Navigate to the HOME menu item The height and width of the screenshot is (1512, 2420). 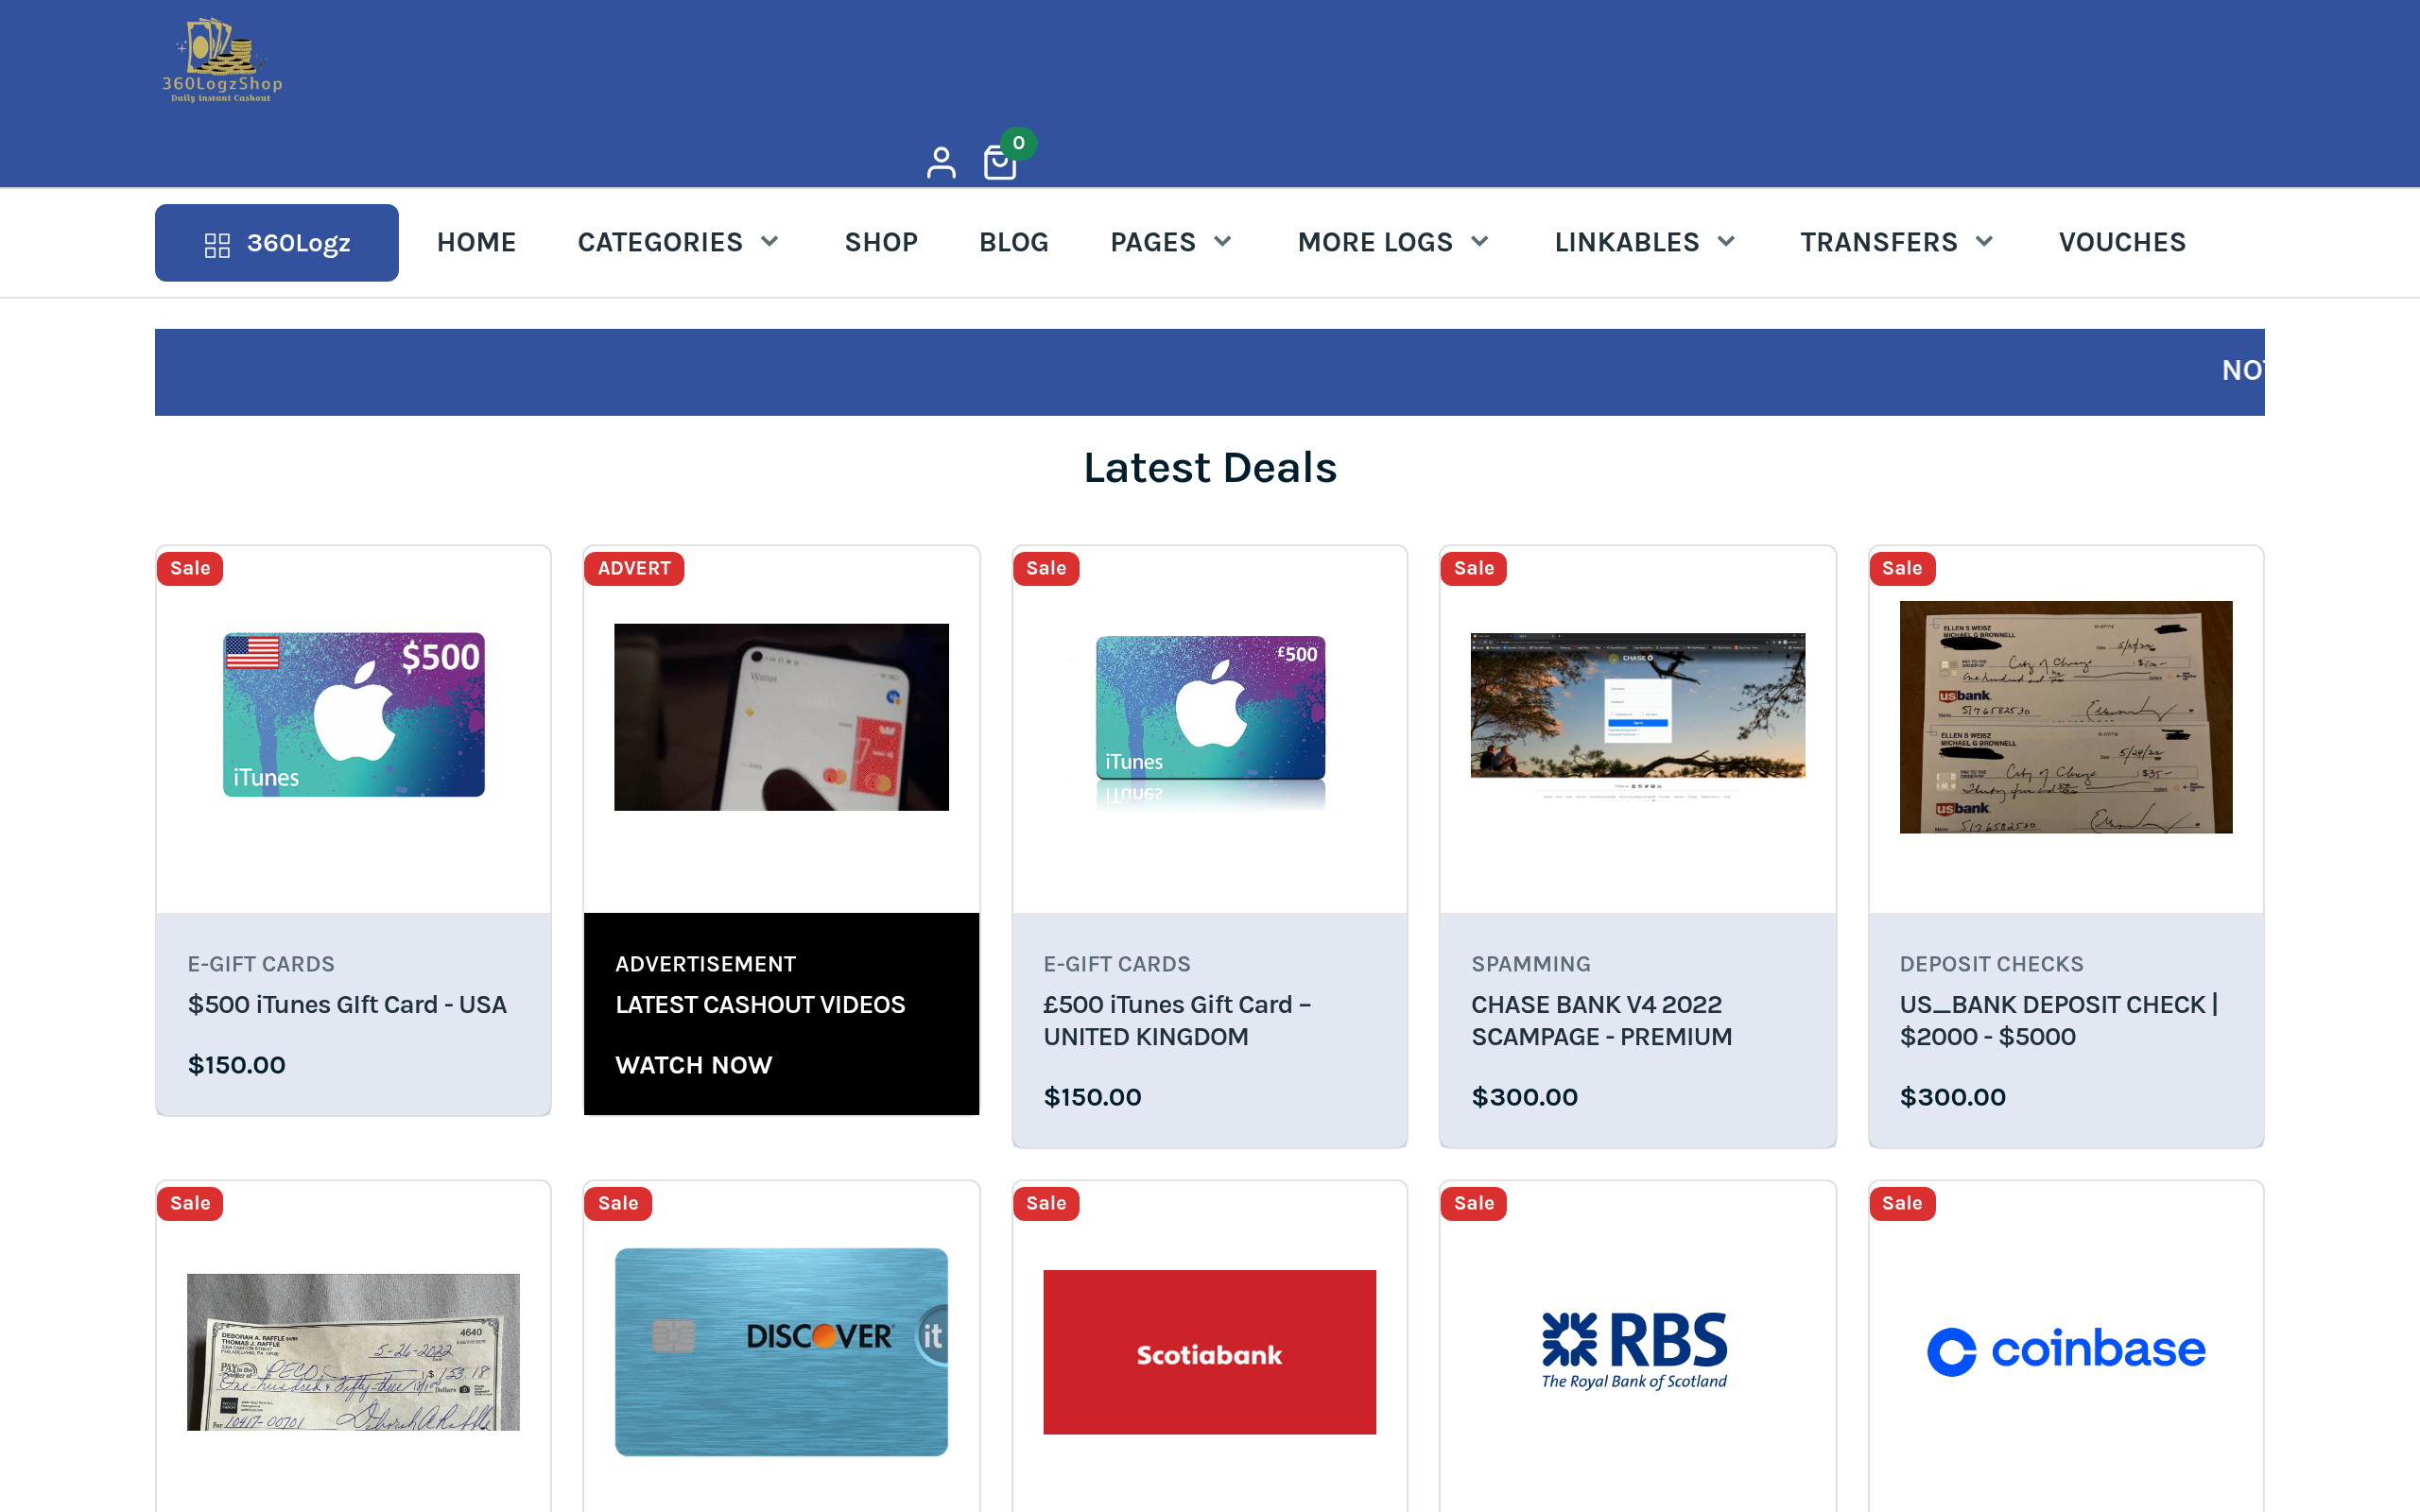(x=476, y=242)
